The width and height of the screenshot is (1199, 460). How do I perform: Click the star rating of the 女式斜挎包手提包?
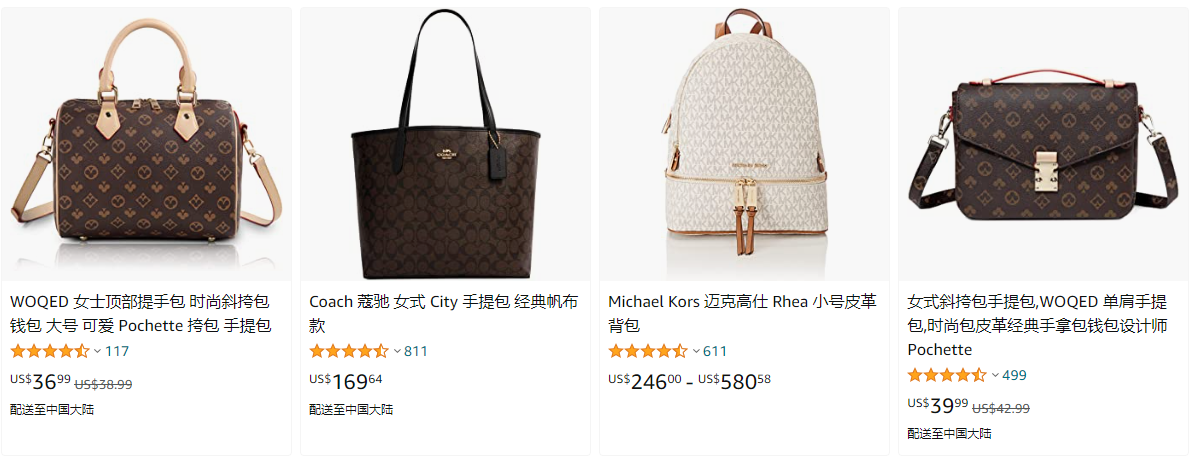coord(947,375)
